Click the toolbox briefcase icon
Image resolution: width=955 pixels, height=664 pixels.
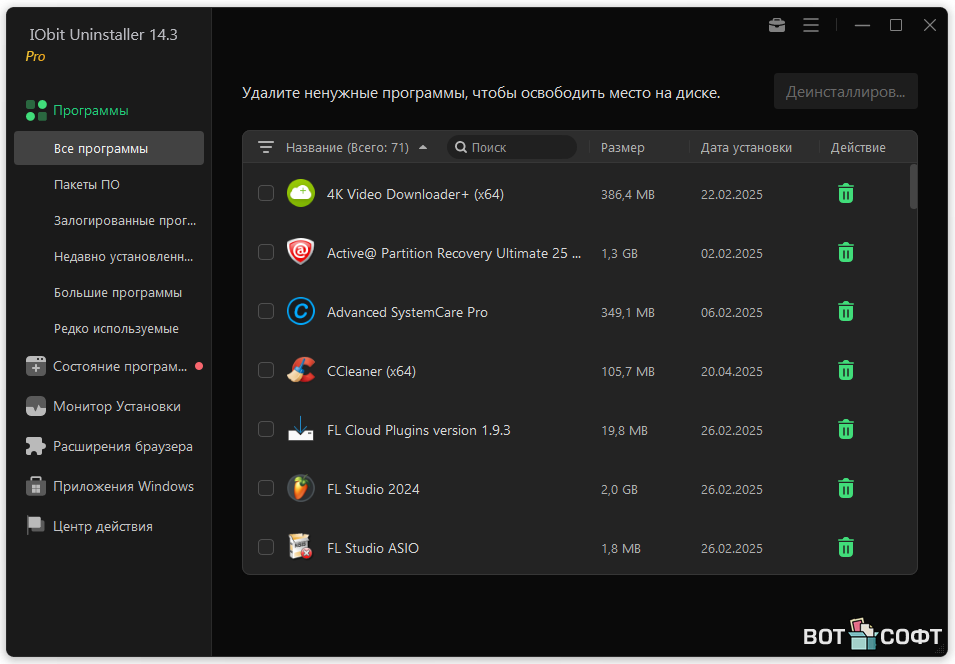point(777,25)
